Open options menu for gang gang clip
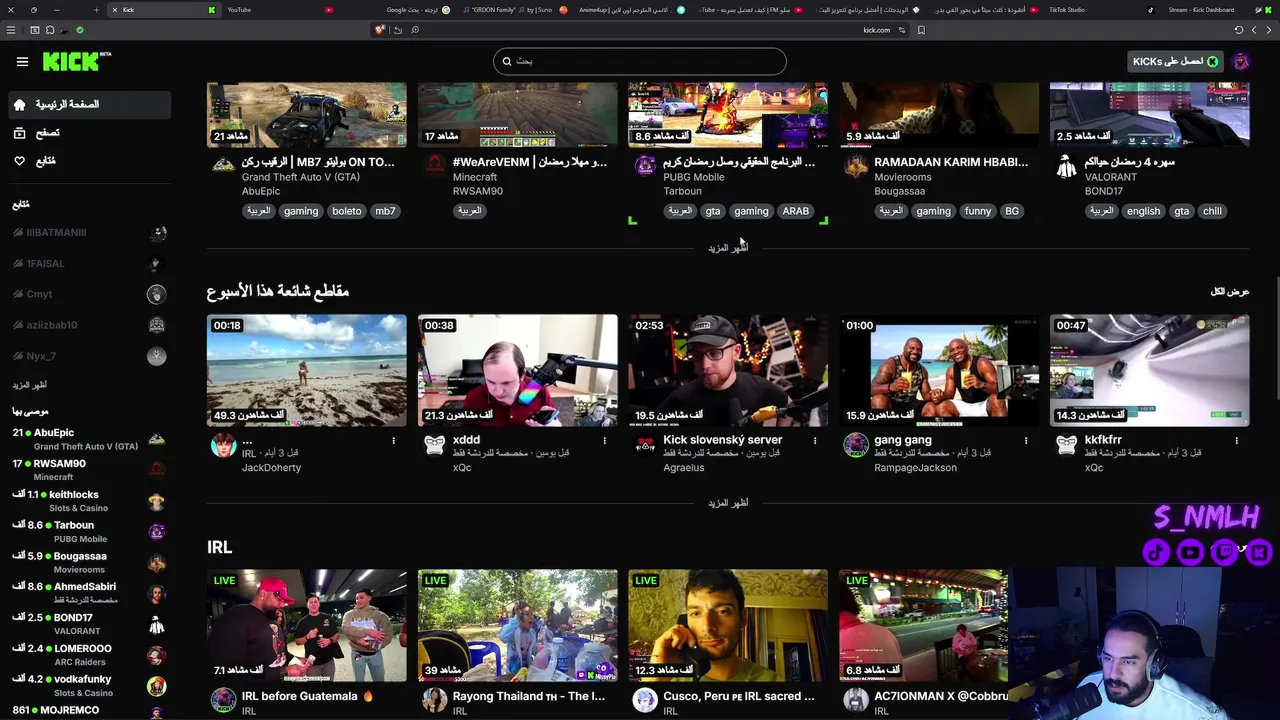Screen dimensions: 1280x720 1026,440
